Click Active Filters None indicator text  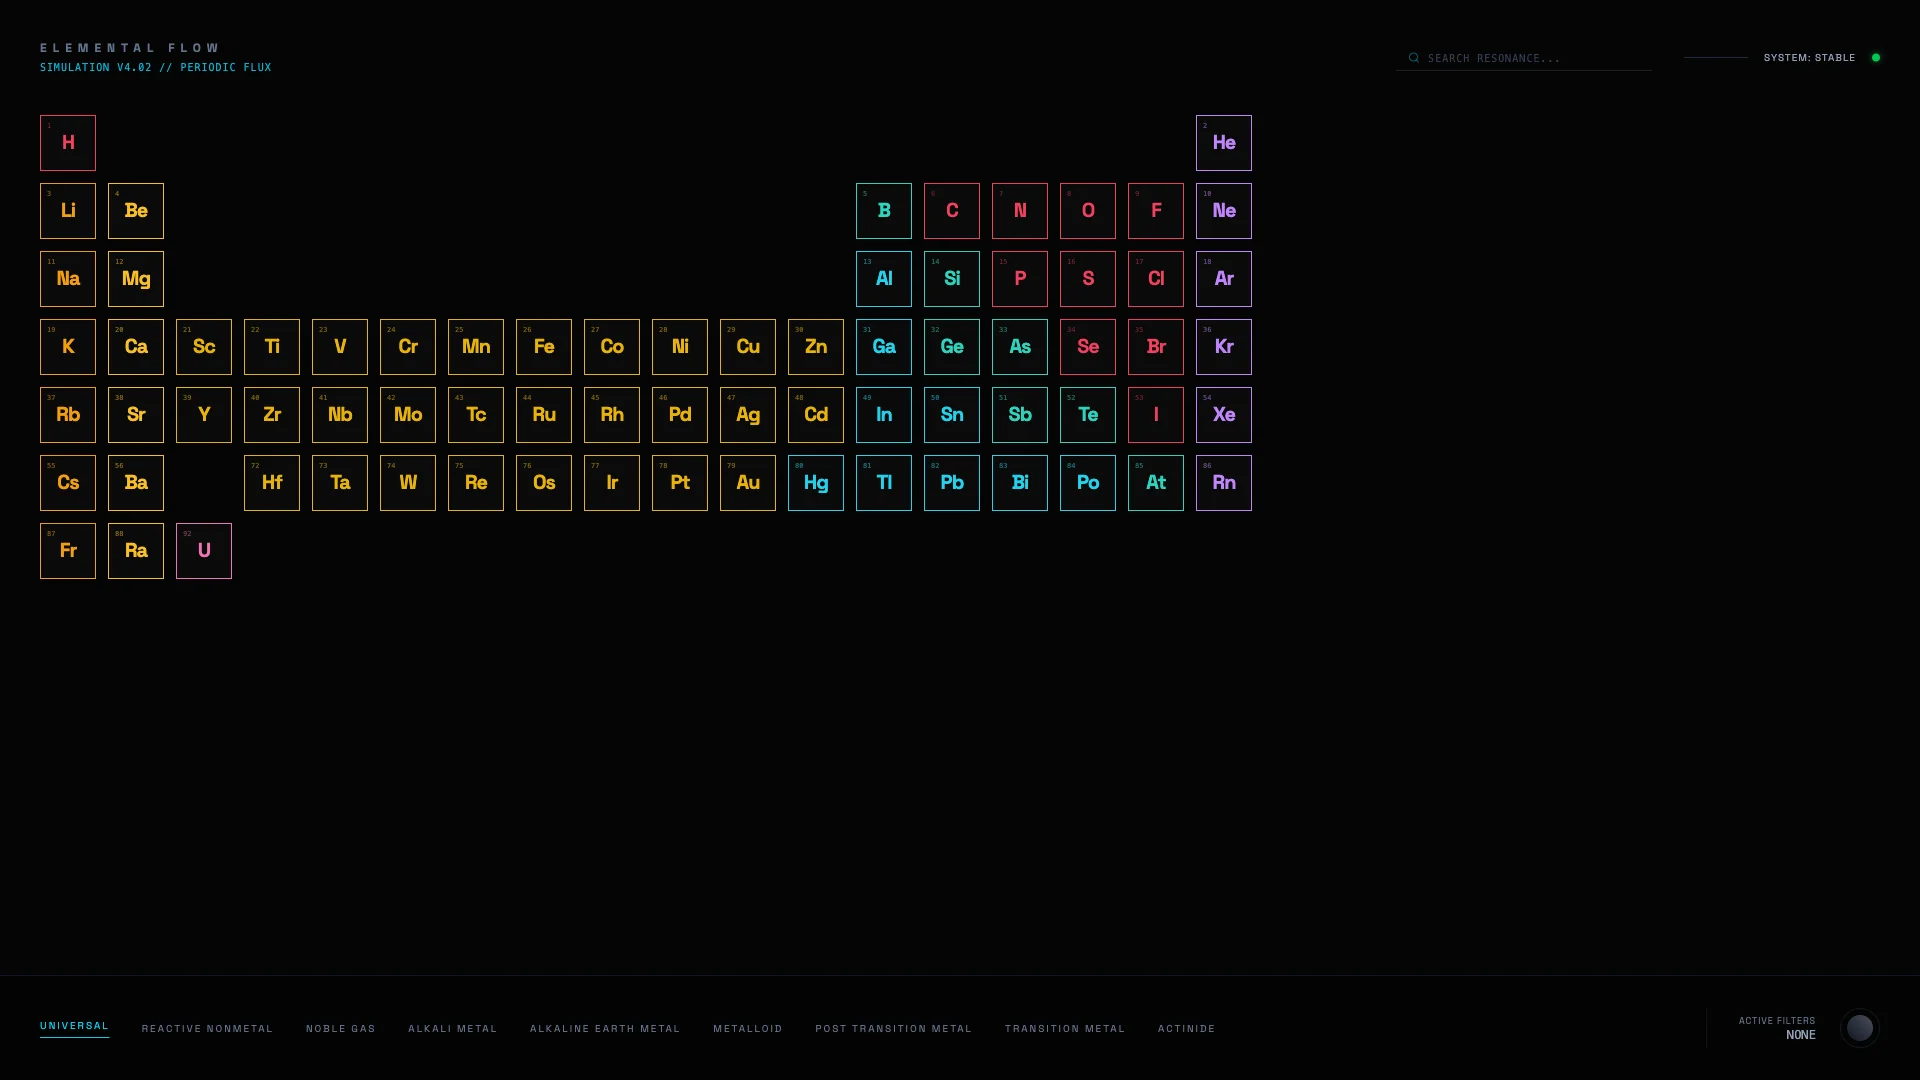tap(1777, 1028)
